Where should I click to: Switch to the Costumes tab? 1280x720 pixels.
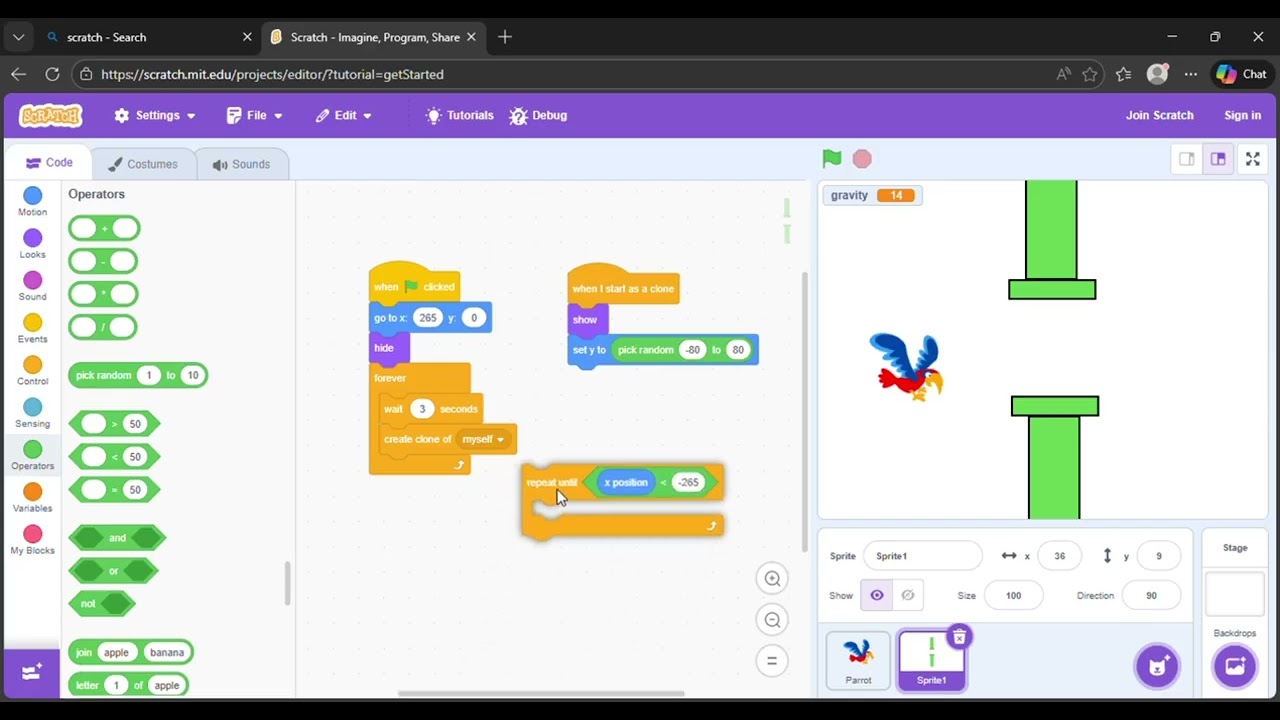click(x=142, y=164)
